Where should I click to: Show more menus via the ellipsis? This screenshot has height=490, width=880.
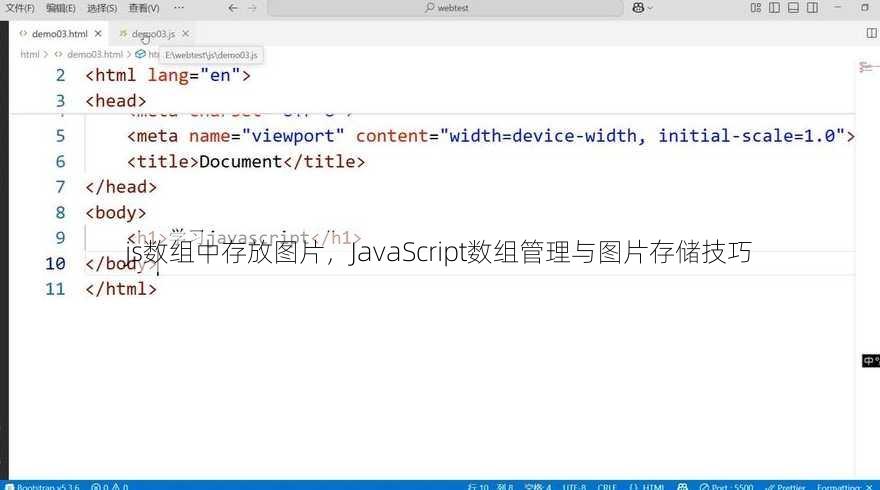point(178,8)
